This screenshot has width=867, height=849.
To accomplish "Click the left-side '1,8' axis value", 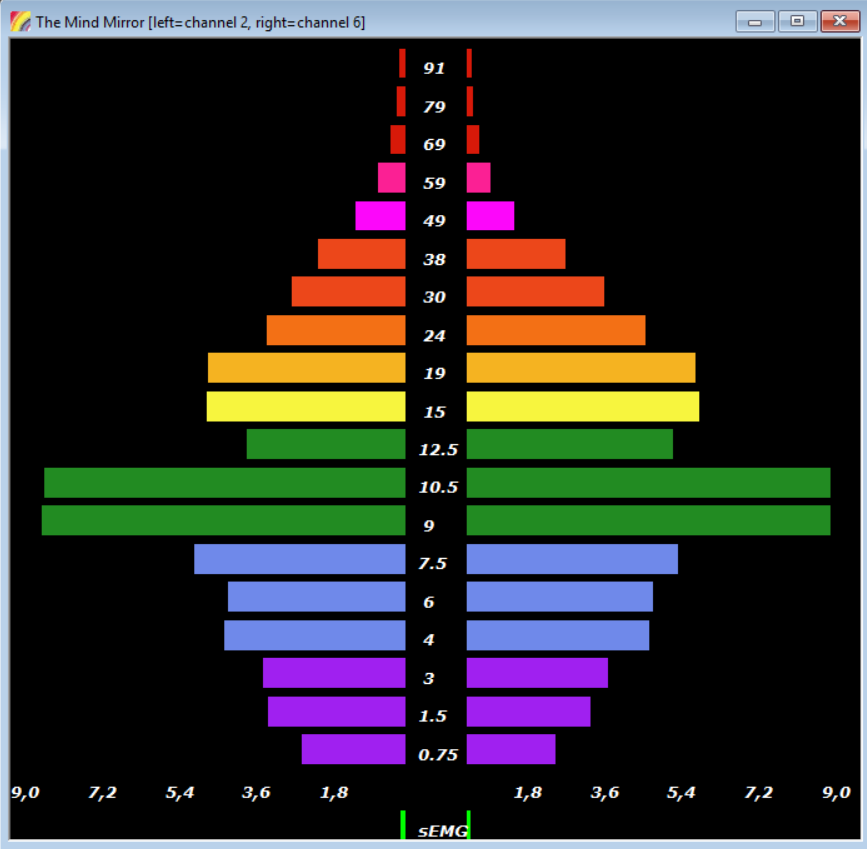I will tap(335, 793).
